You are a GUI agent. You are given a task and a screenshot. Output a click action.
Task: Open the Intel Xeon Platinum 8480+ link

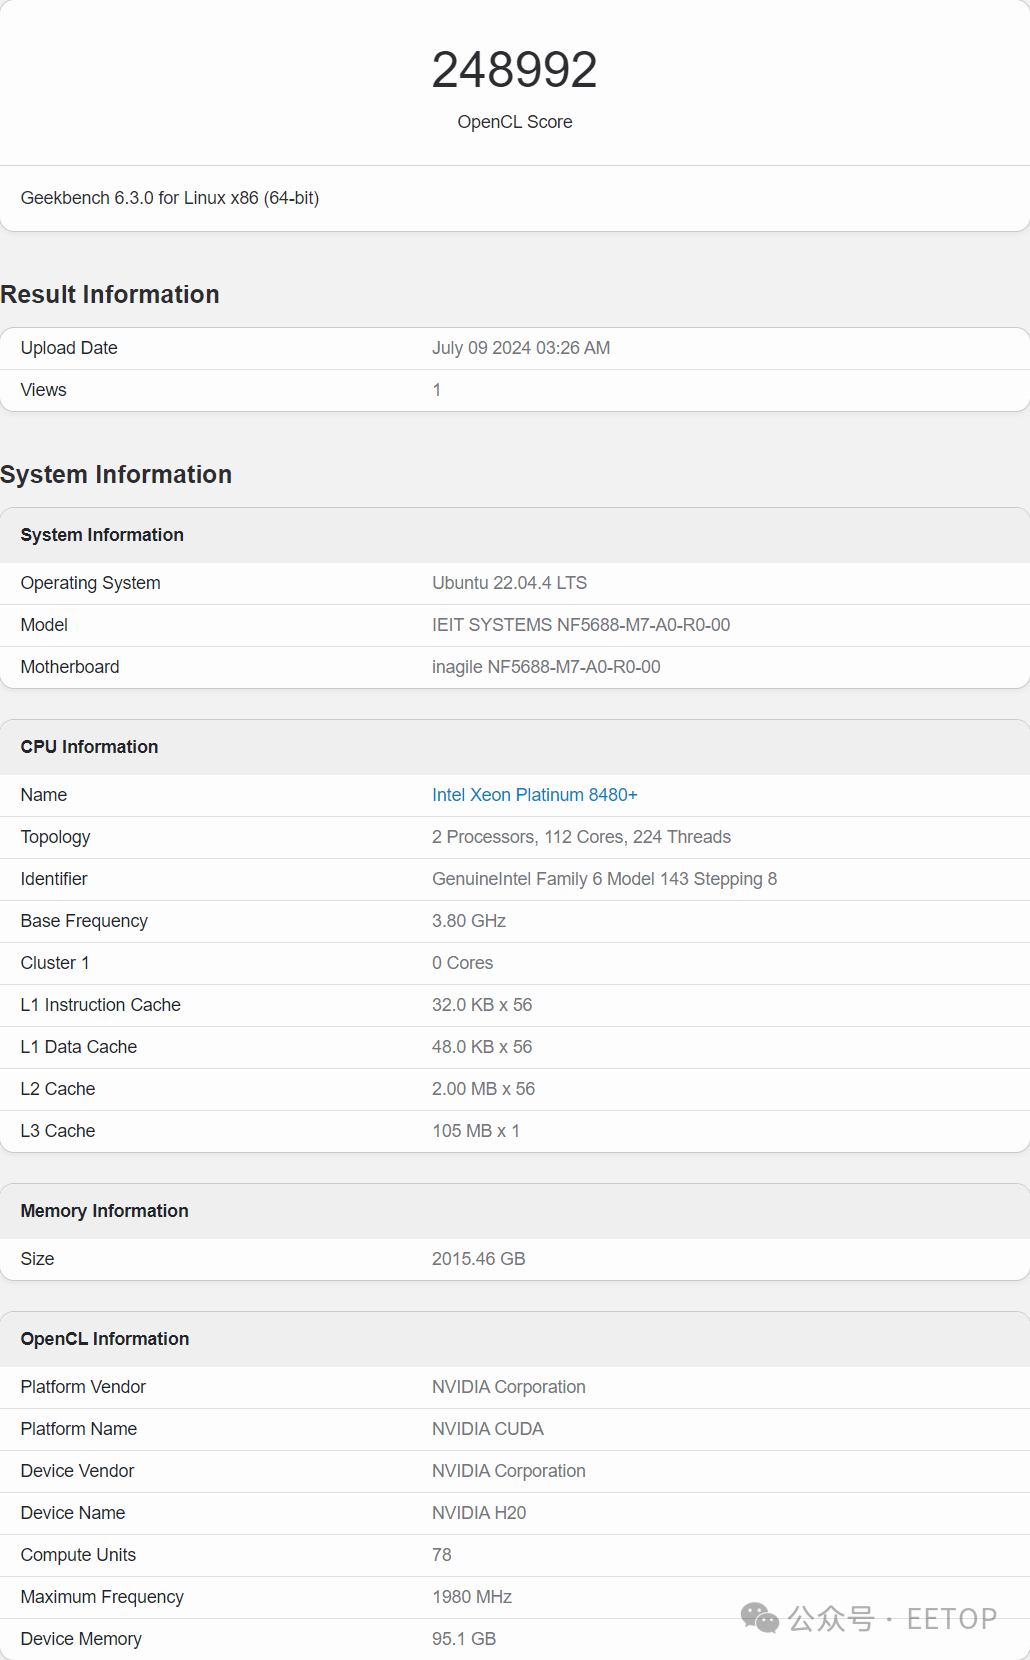point(534,795)
